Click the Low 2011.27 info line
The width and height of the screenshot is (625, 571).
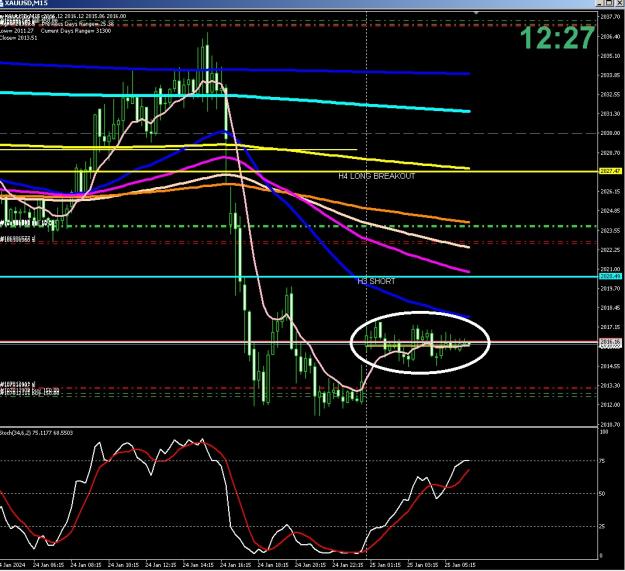coord(17,31)
